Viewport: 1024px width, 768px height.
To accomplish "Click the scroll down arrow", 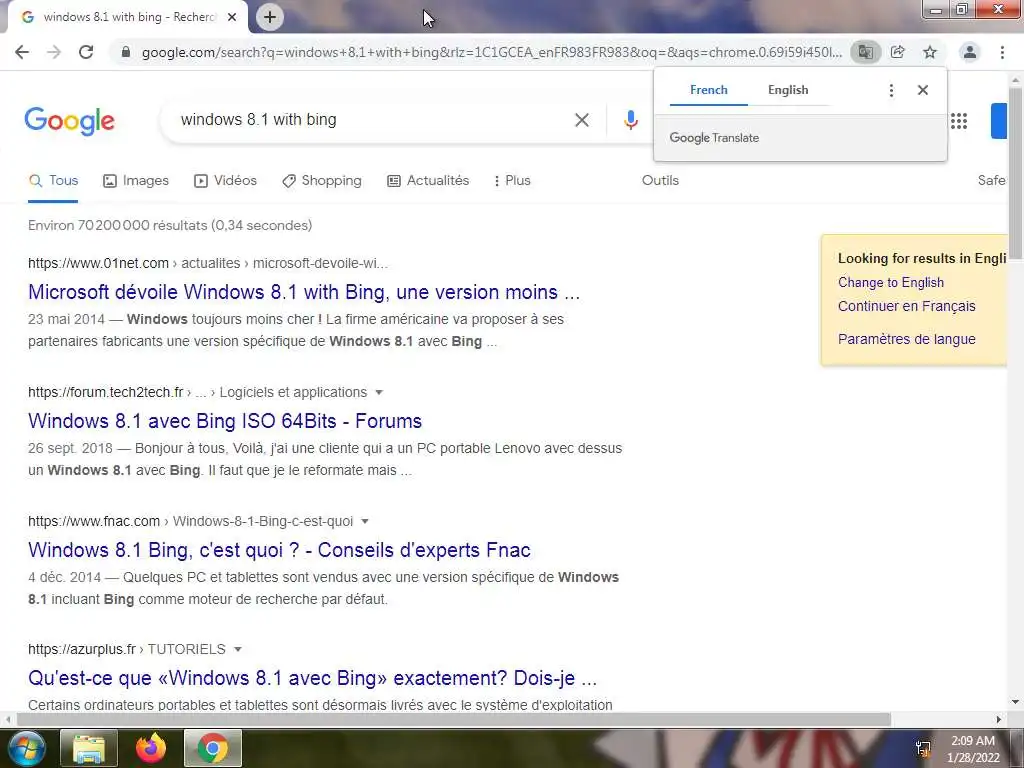I will tap(1016, 702).
